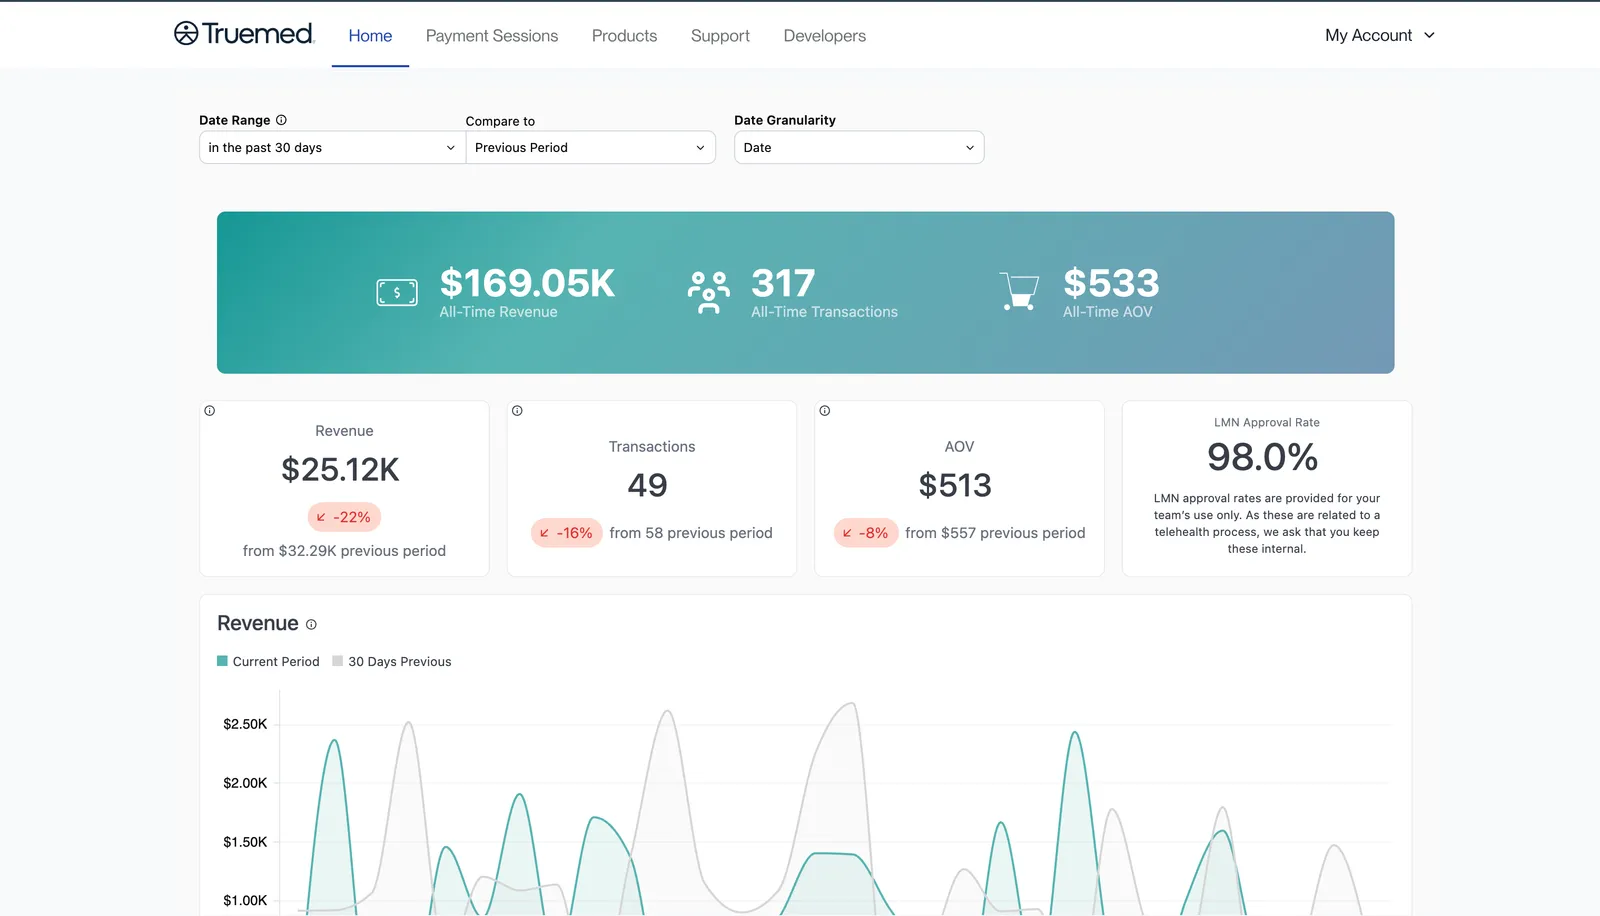Click the 317 all-time transactions value
Screen dimensions: 1600x916
coord(783,283)
